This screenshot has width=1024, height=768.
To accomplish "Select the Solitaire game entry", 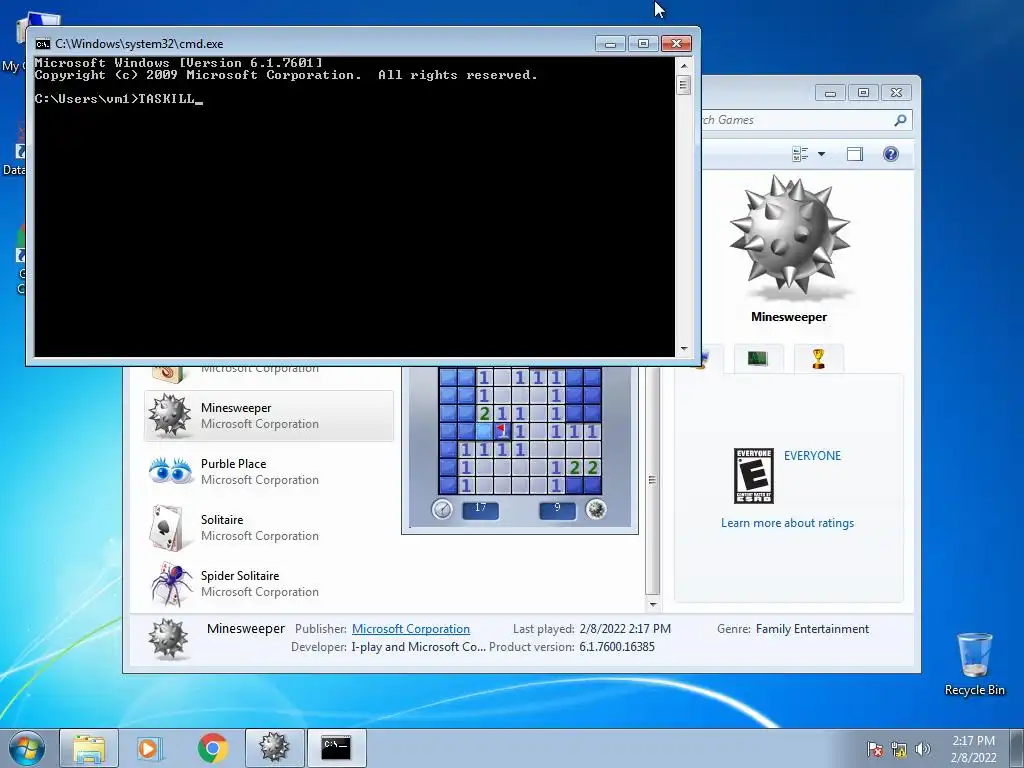I will point(268,528).
